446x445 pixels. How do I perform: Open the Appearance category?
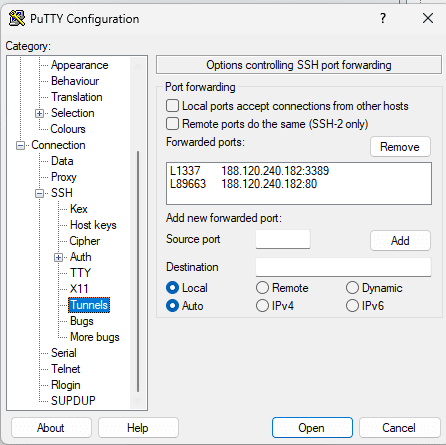tap(80, 65)
